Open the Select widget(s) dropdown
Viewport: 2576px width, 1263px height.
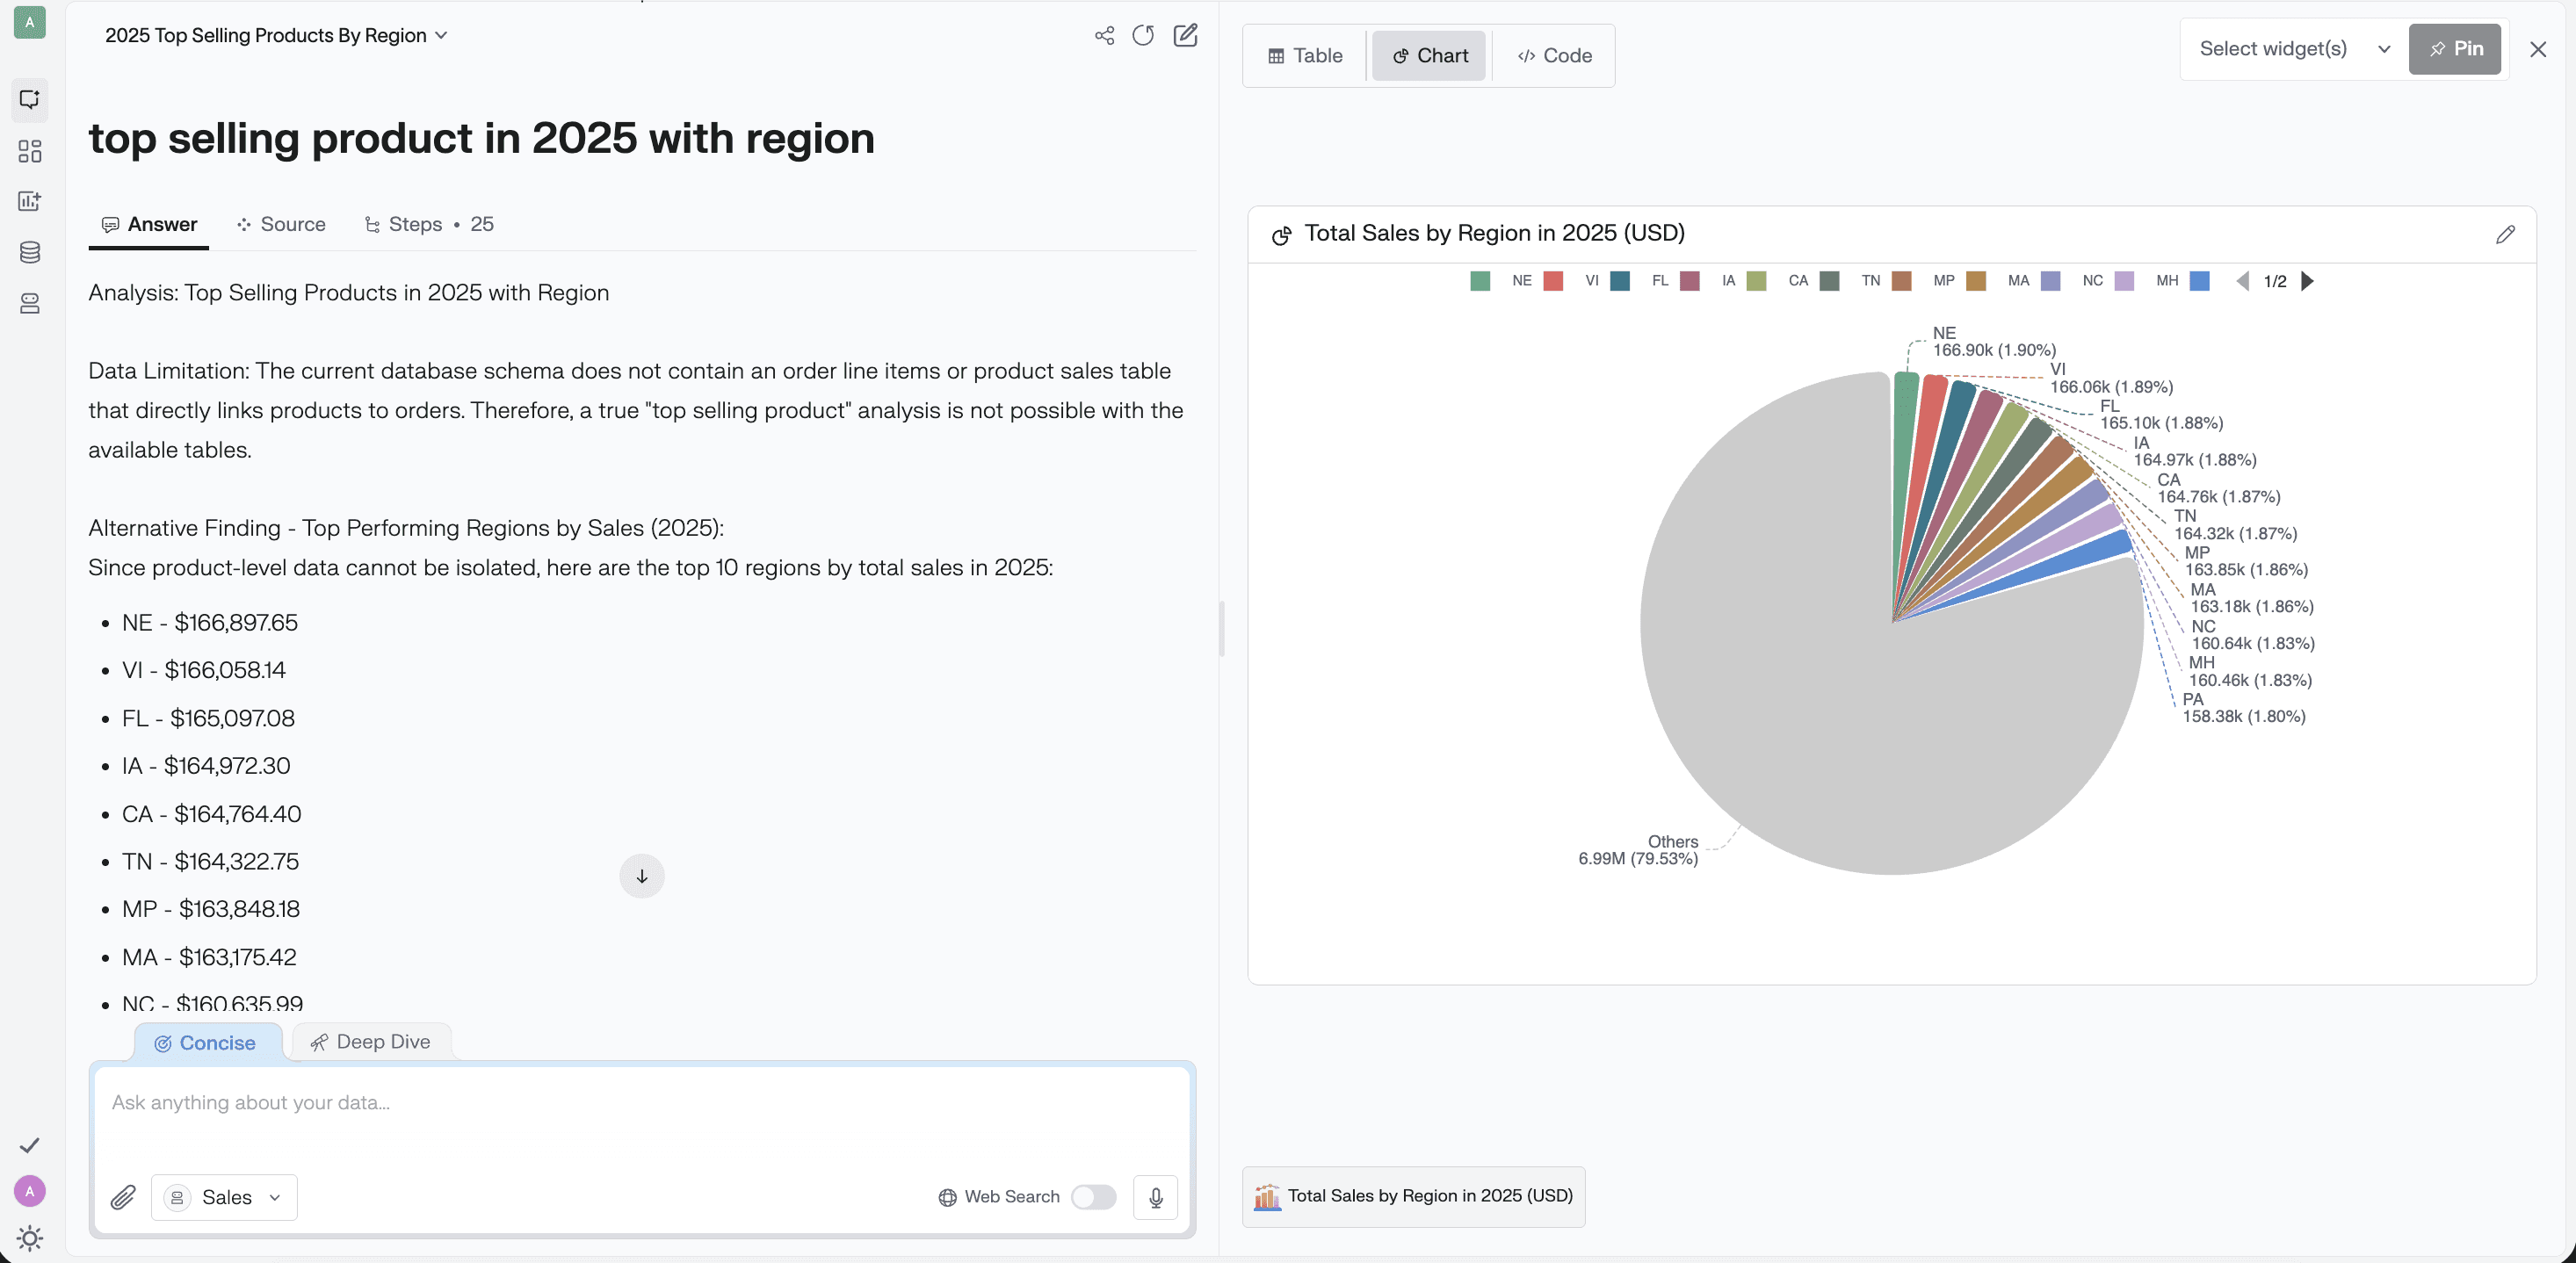[2290, 48]
